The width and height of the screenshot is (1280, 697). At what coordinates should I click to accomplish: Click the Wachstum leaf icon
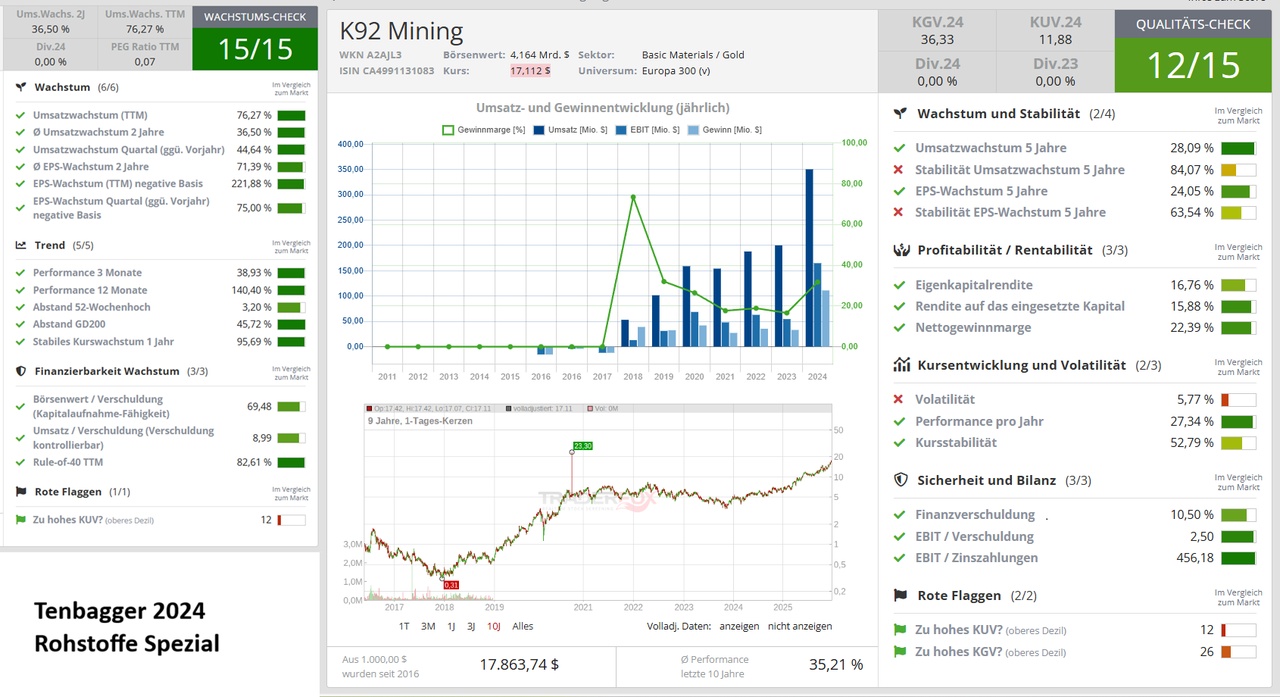[x=21, y=88]
